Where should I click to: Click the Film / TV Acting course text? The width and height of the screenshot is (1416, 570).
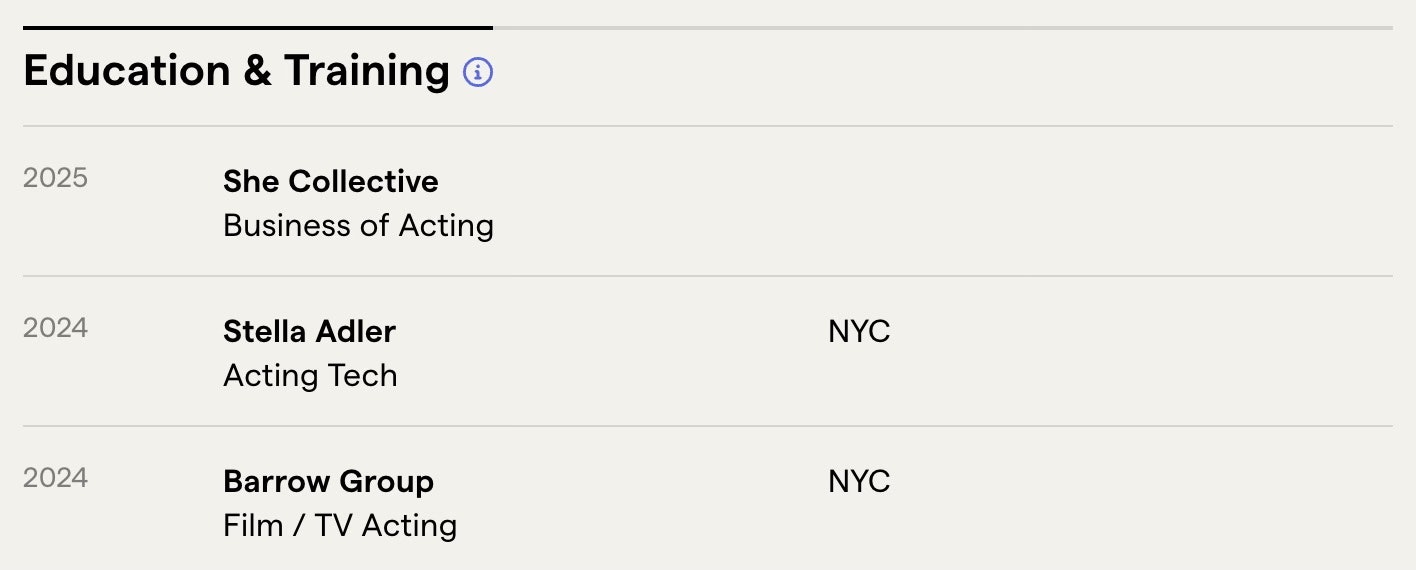coord(340,526)
